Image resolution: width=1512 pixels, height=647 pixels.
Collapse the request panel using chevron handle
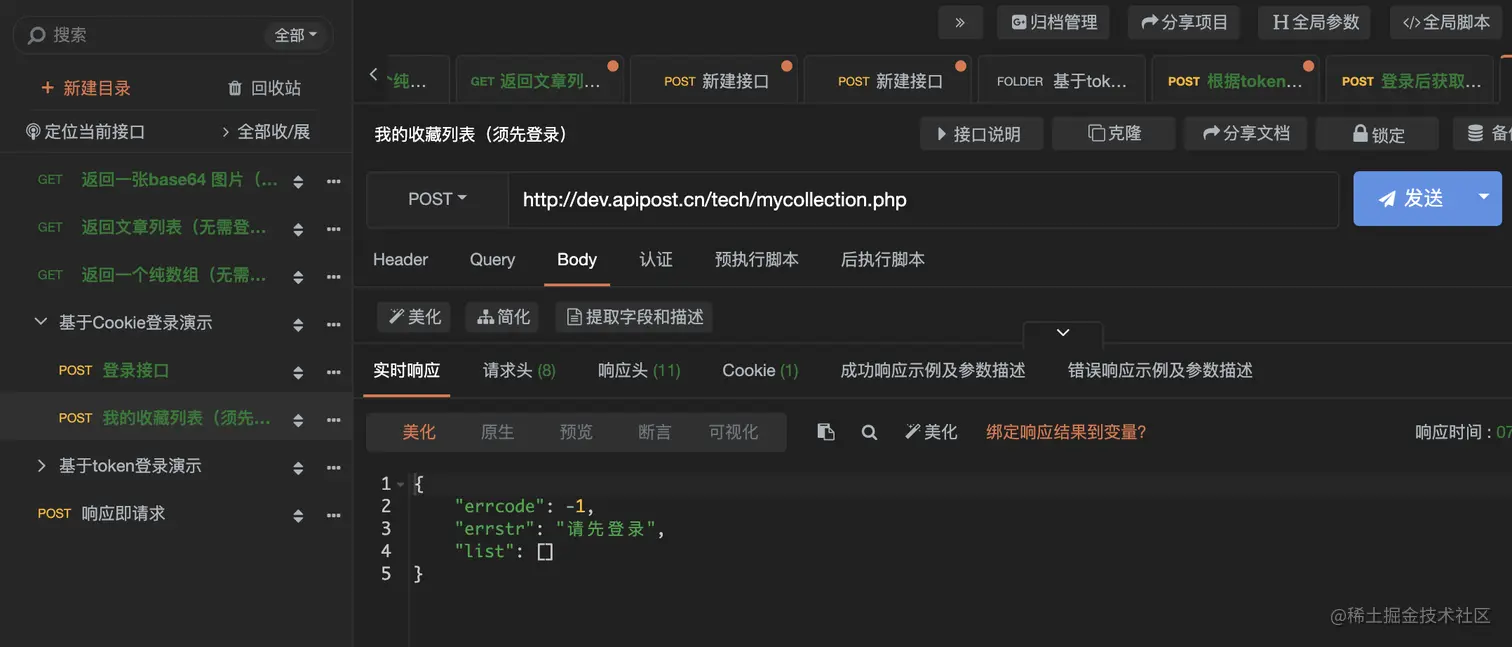[1063, 332]
